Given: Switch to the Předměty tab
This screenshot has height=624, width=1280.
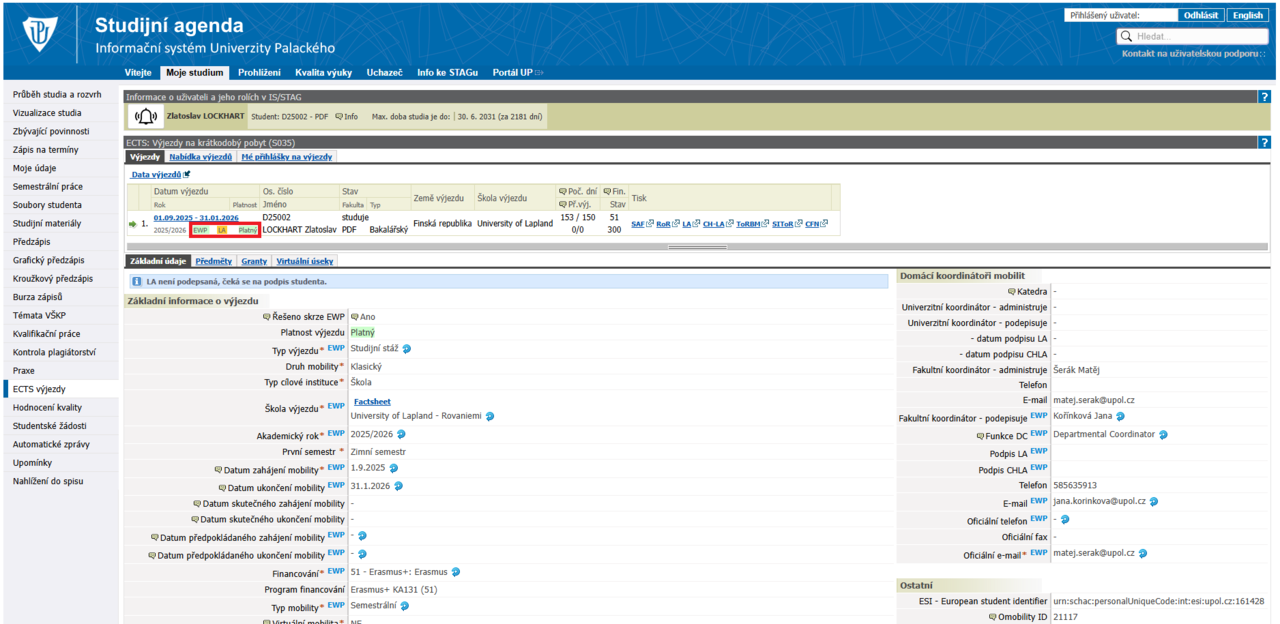Looking at the screenshot, I should coord(214,261).
